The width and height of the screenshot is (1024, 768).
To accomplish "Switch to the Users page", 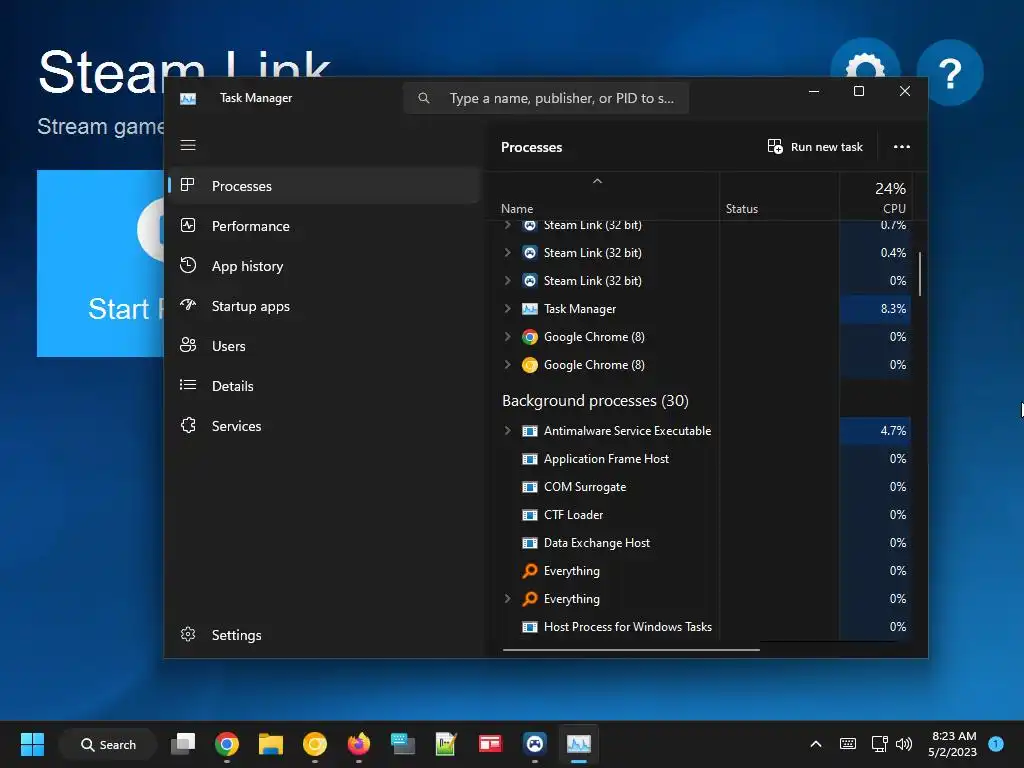I will tap(324, 346).
